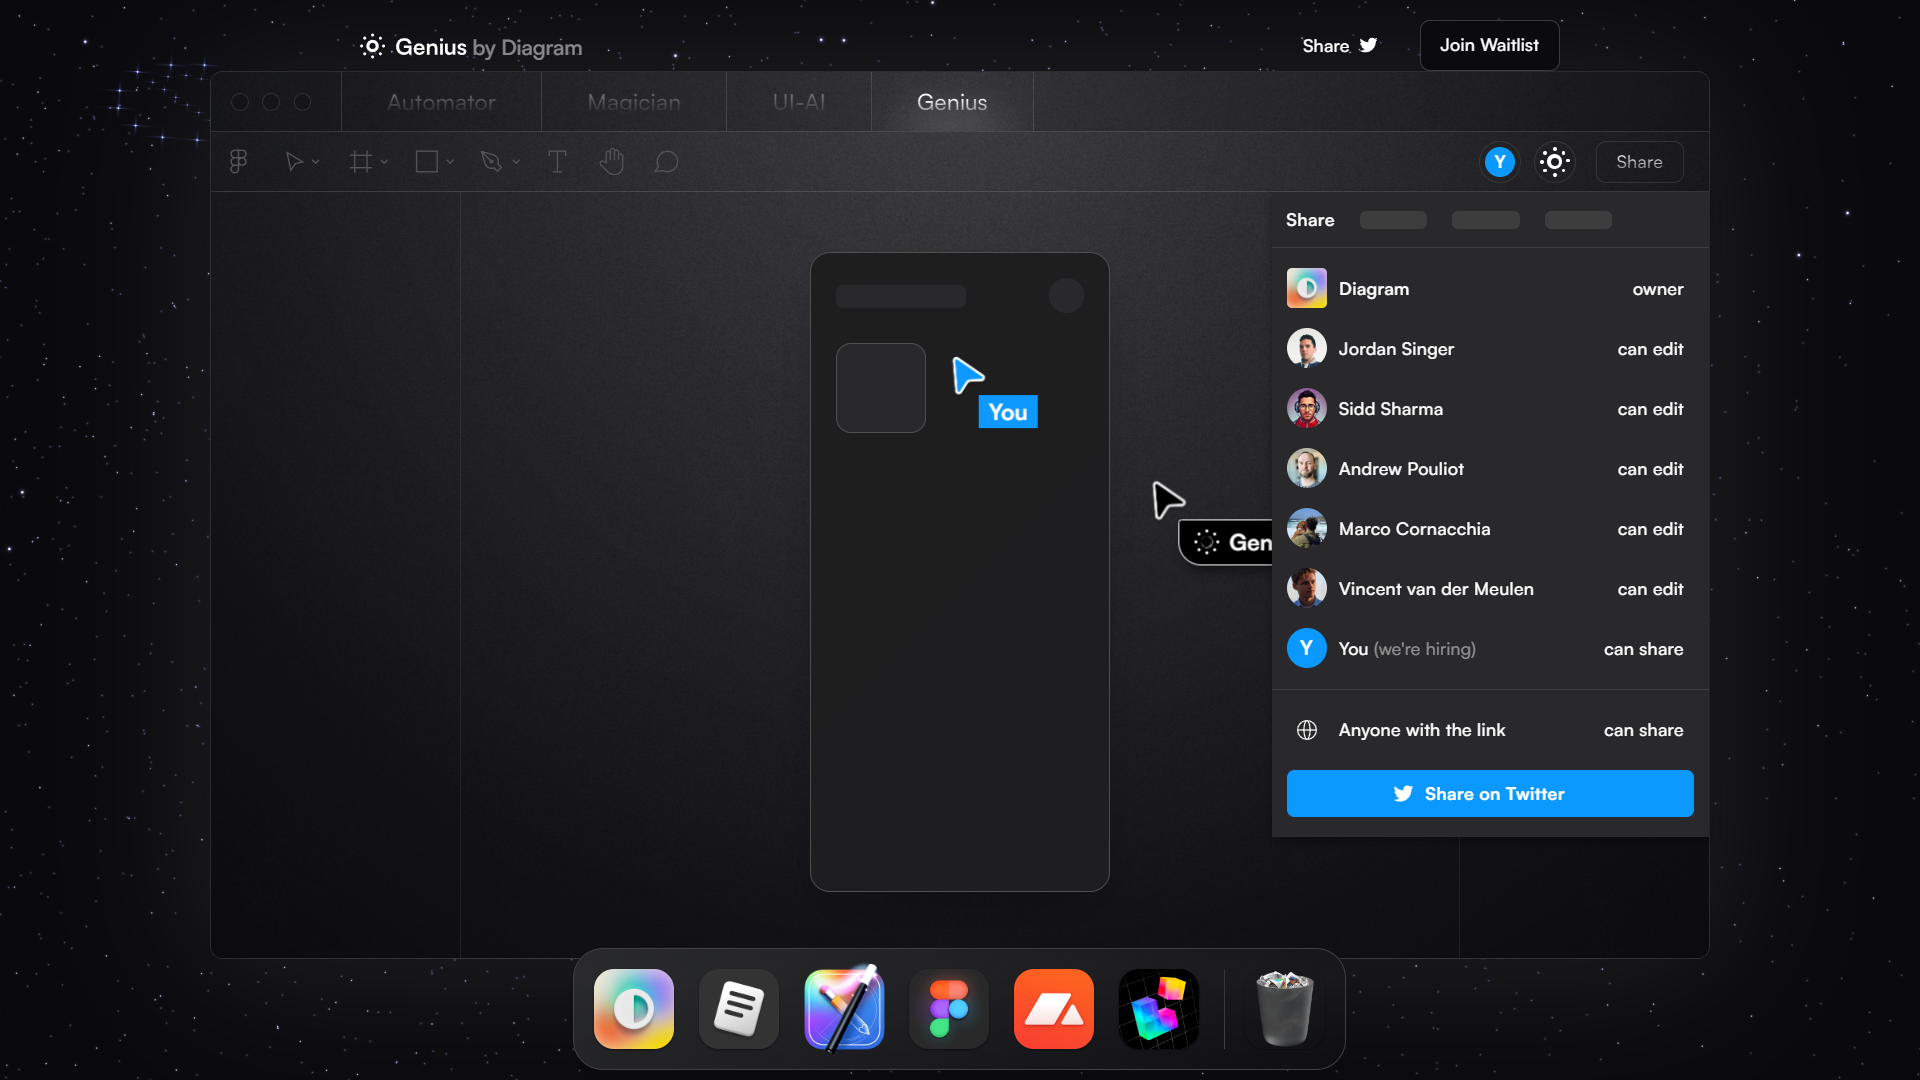
Task: Click the blue You cursor label on canvas
Action: click(x=1008, y=412)
